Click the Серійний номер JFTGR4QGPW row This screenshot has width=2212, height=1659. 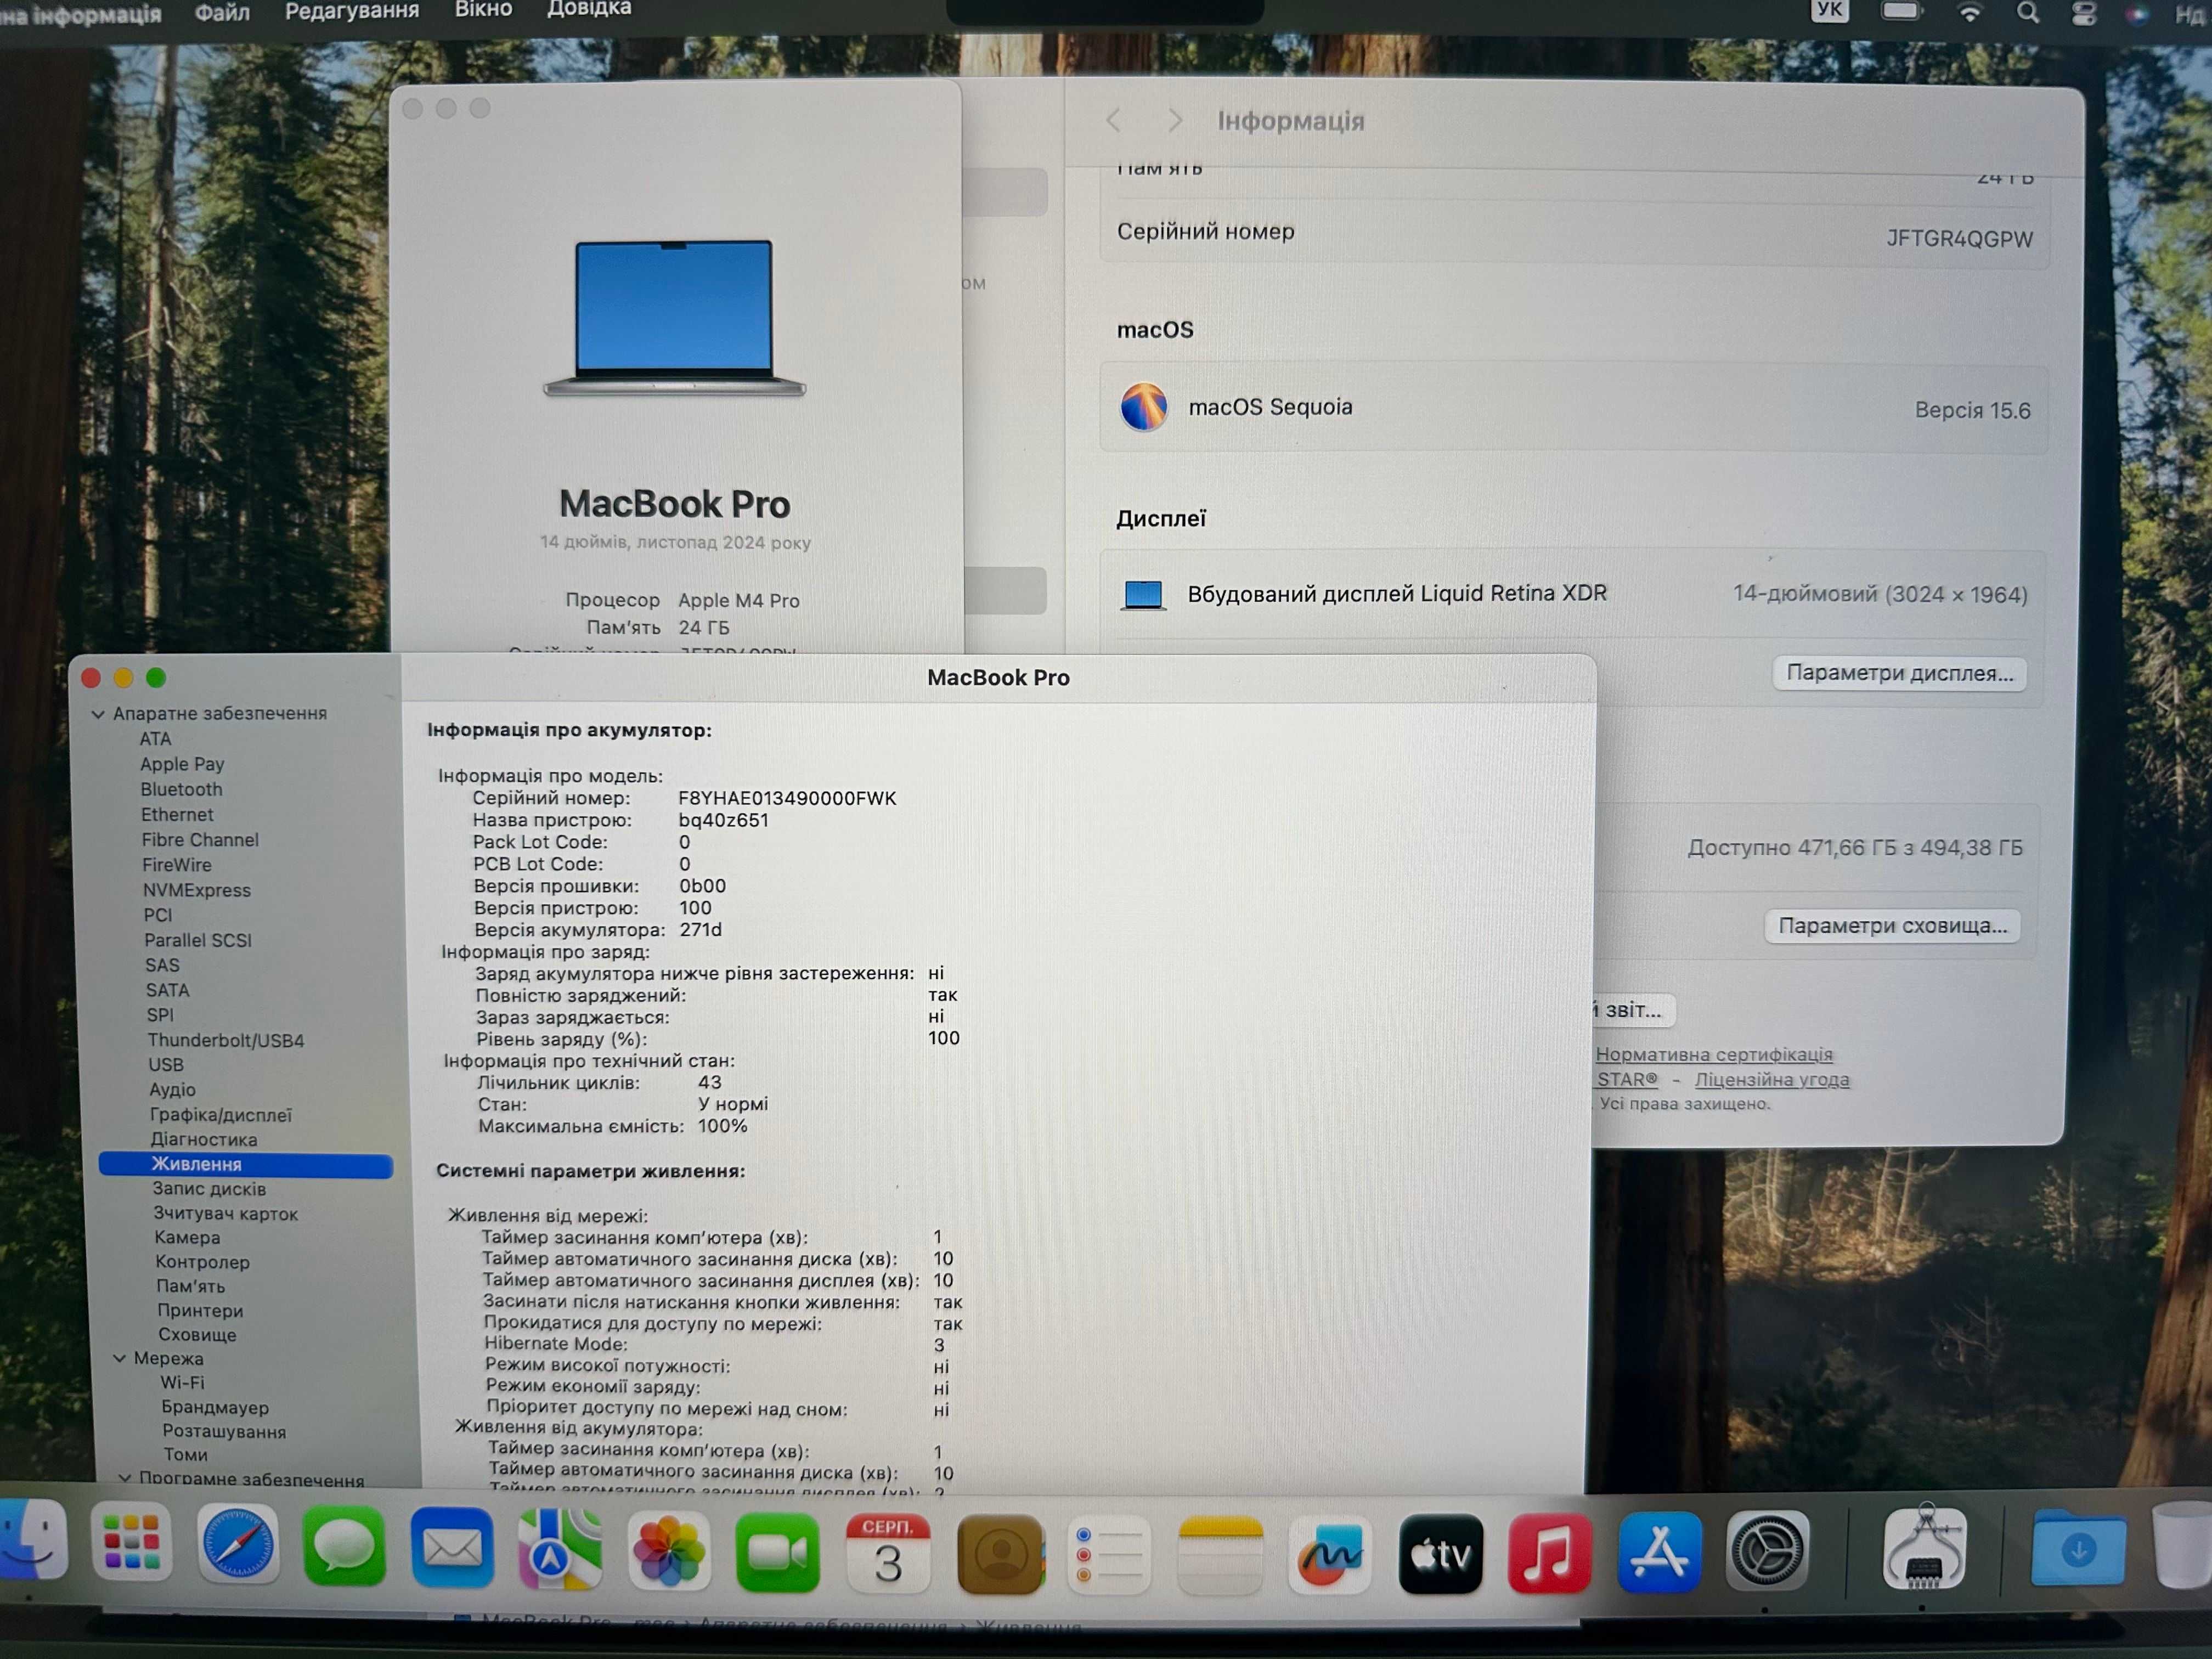click(x=1574, y=234)
